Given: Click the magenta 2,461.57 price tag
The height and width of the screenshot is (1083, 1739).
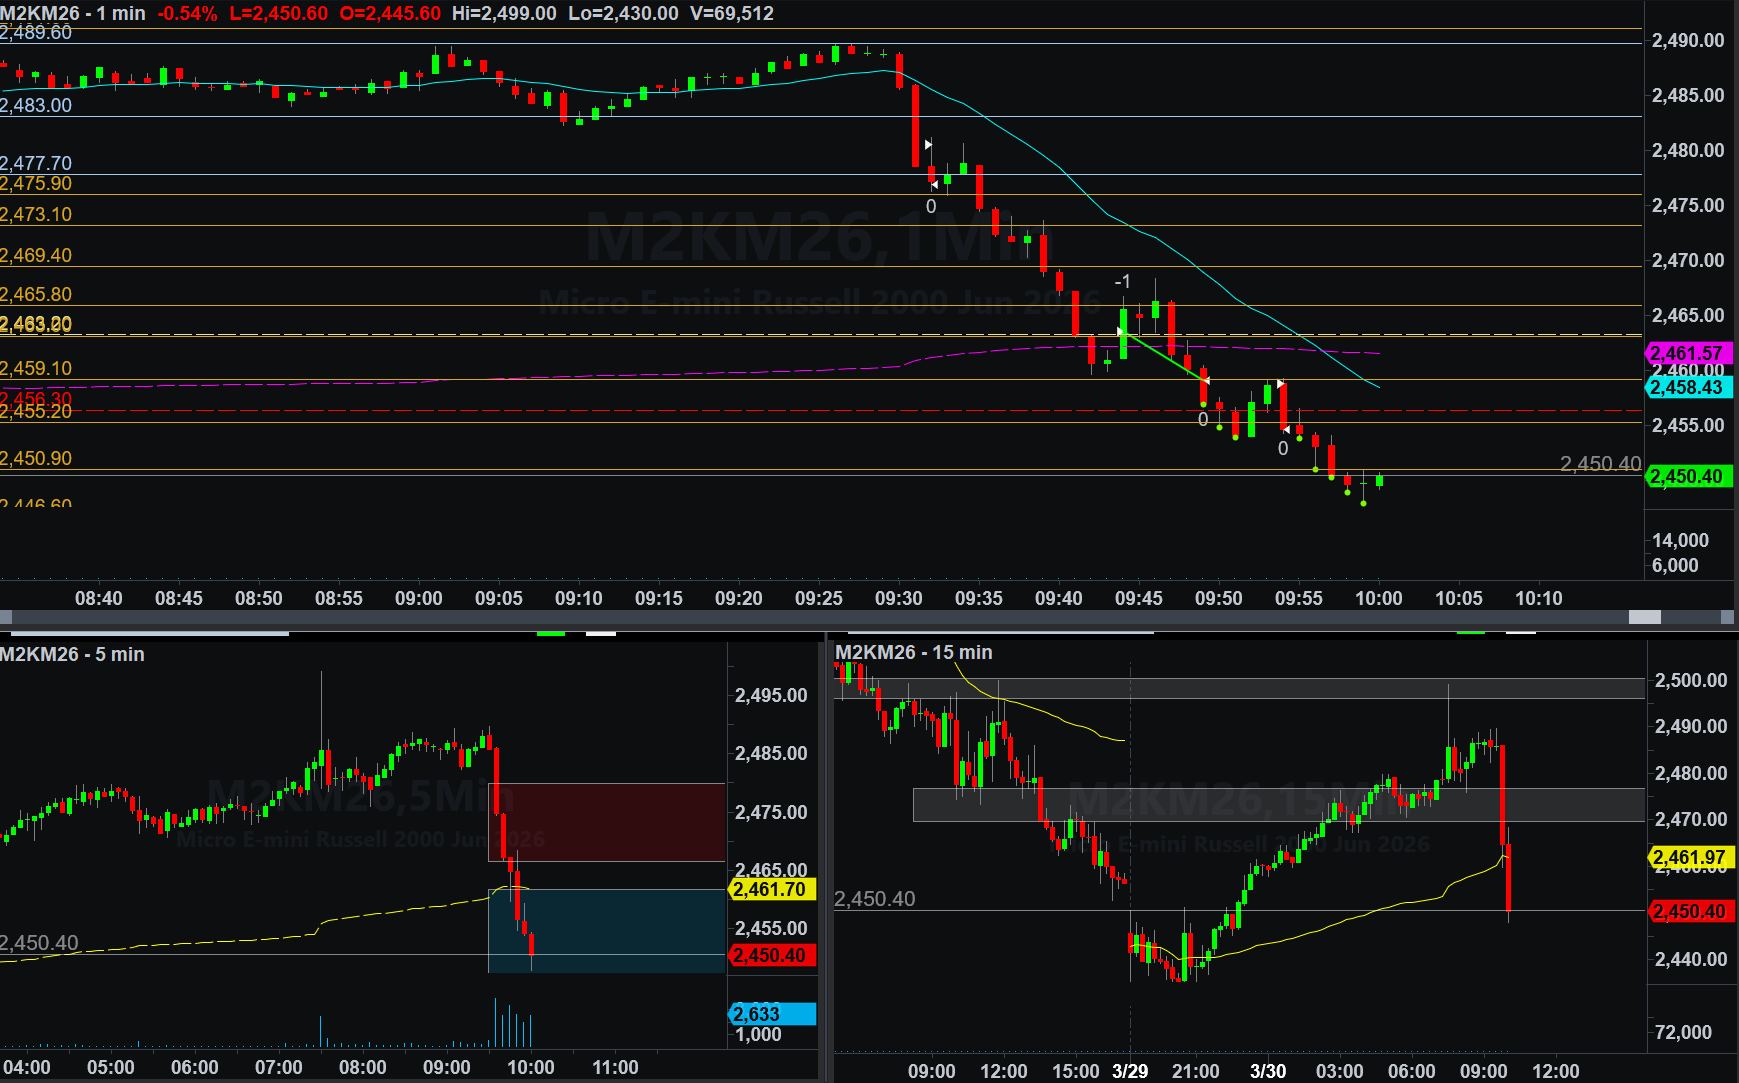Looking at the screenshot, I should click(1687, 353).
